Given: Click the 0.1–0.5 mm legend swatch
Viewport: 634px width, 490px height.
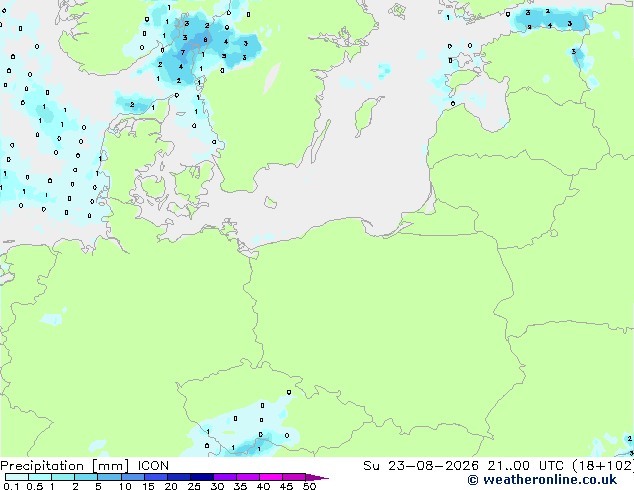Looking at the screenshot, I should (x=17, y=477).
